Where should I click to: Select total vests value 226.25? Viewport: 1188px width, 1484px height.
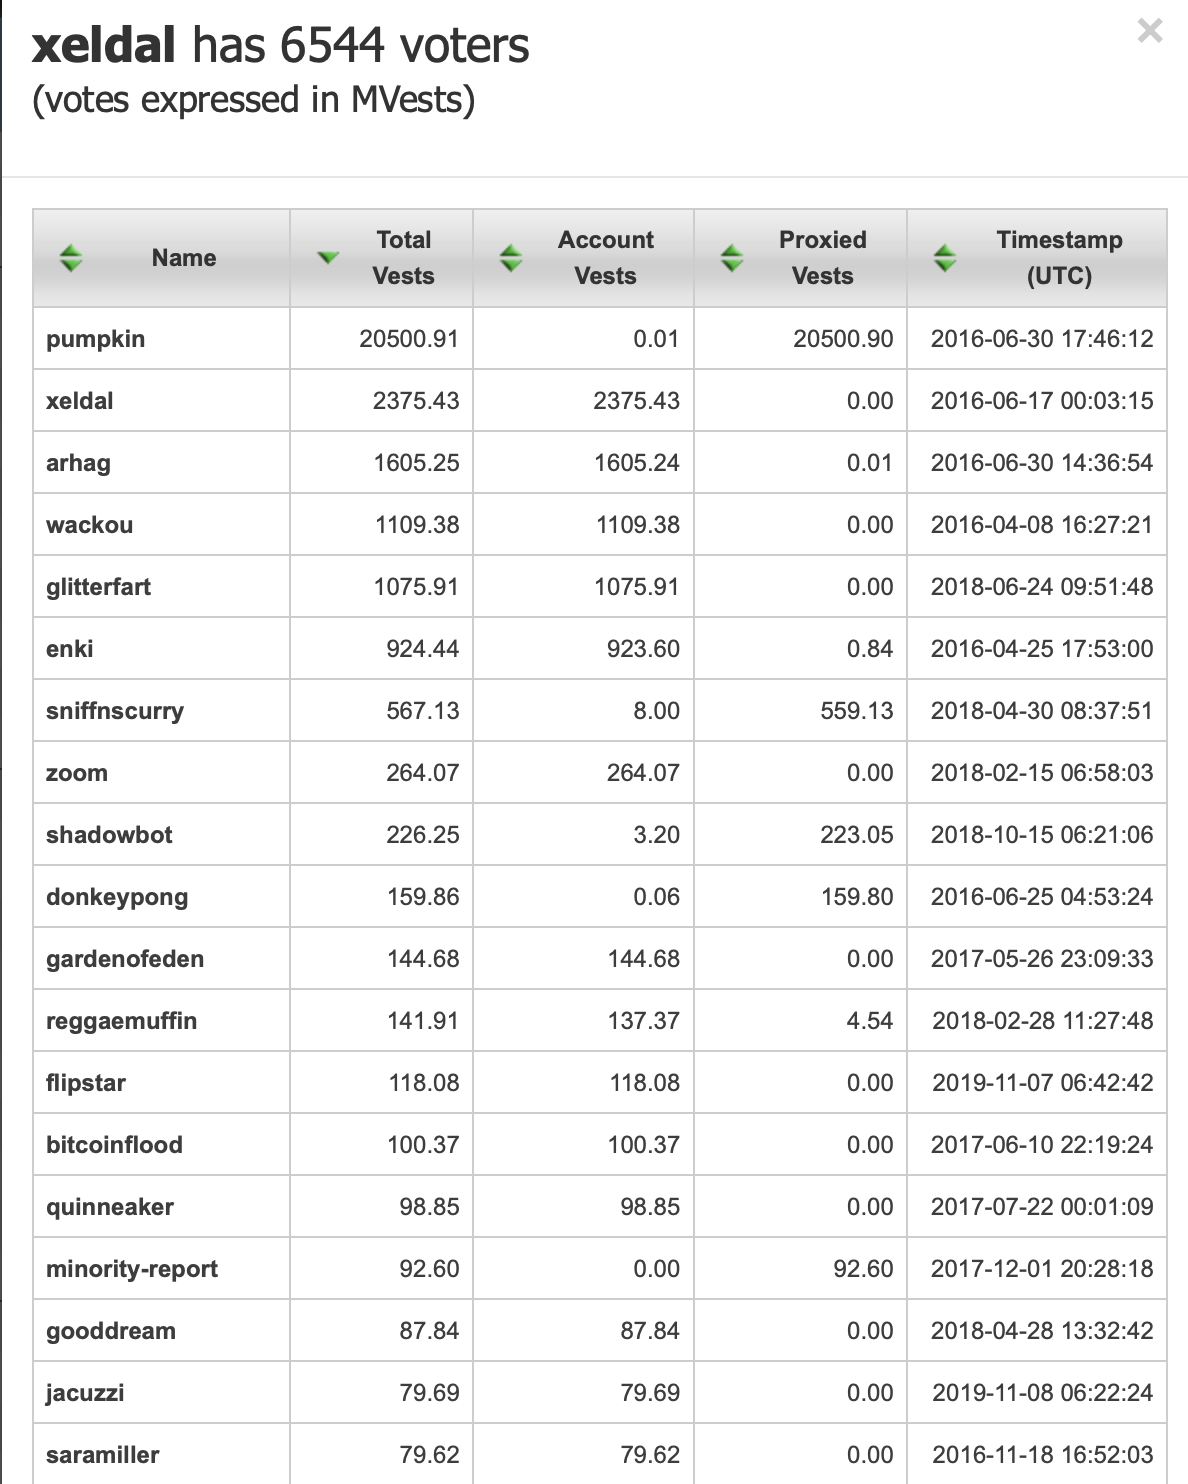tap(422, 835)
